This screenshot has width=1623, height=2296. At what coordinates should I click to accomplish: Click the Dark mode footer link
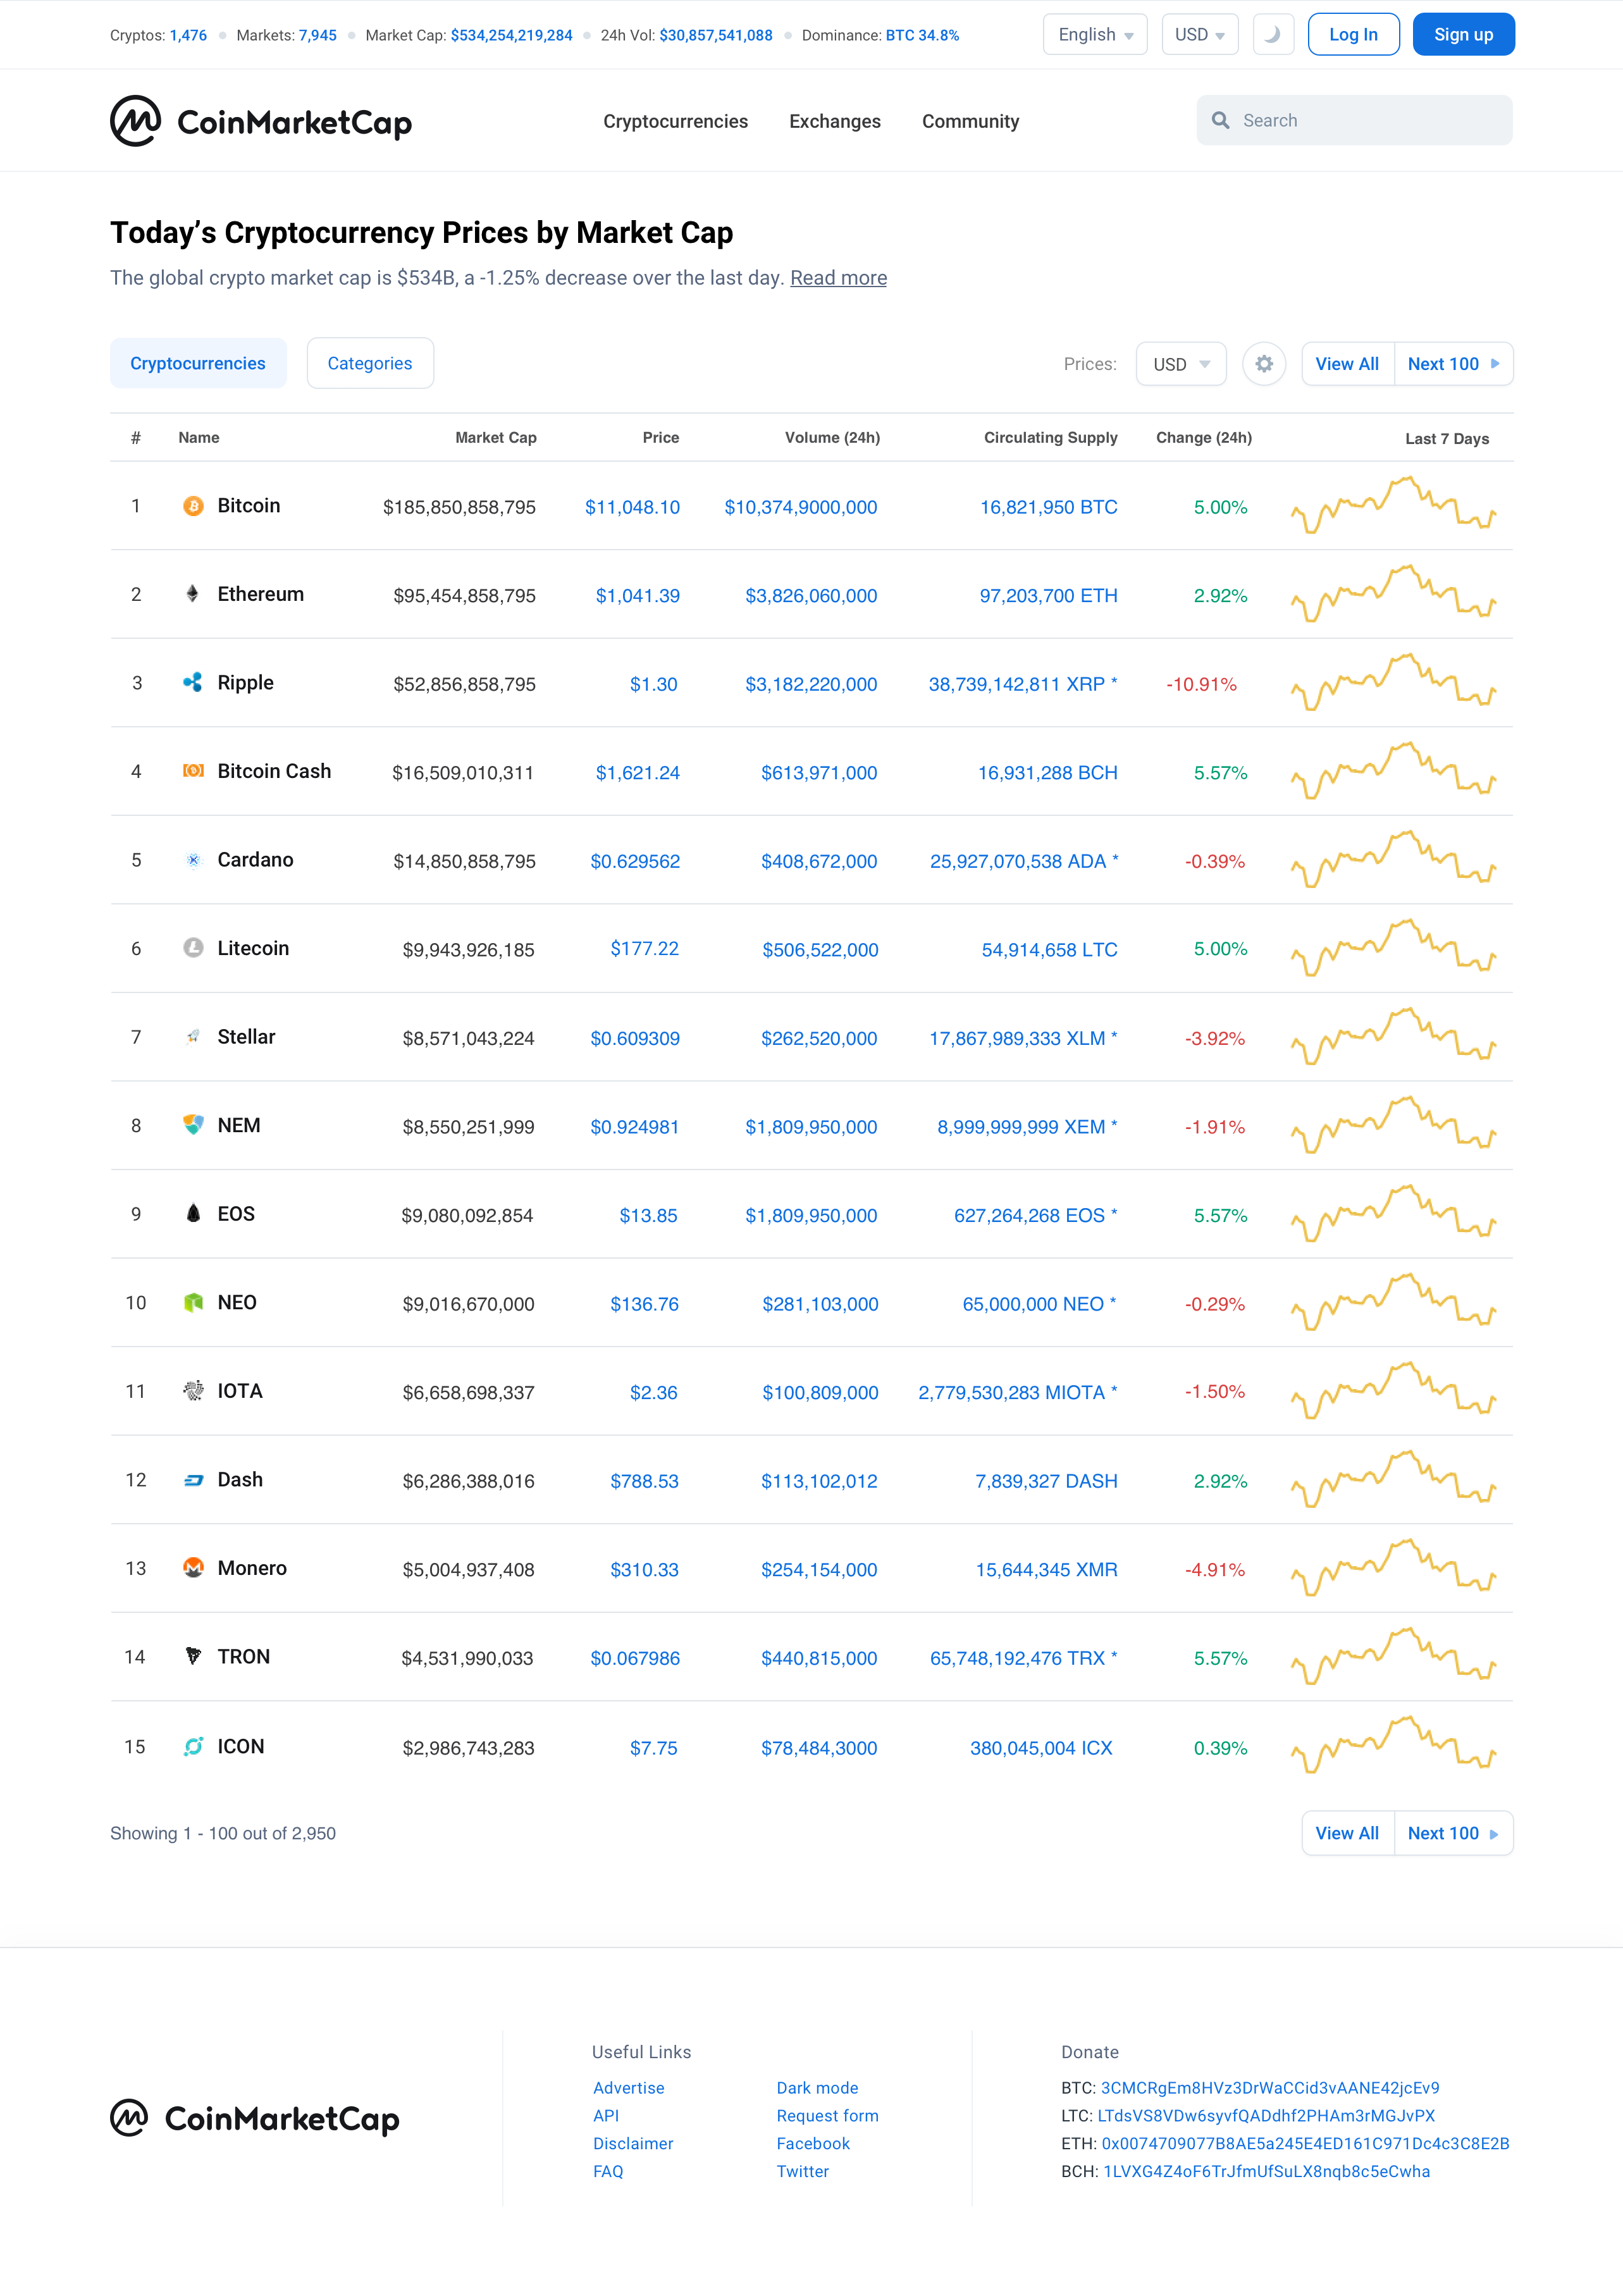coord(817,2088)
